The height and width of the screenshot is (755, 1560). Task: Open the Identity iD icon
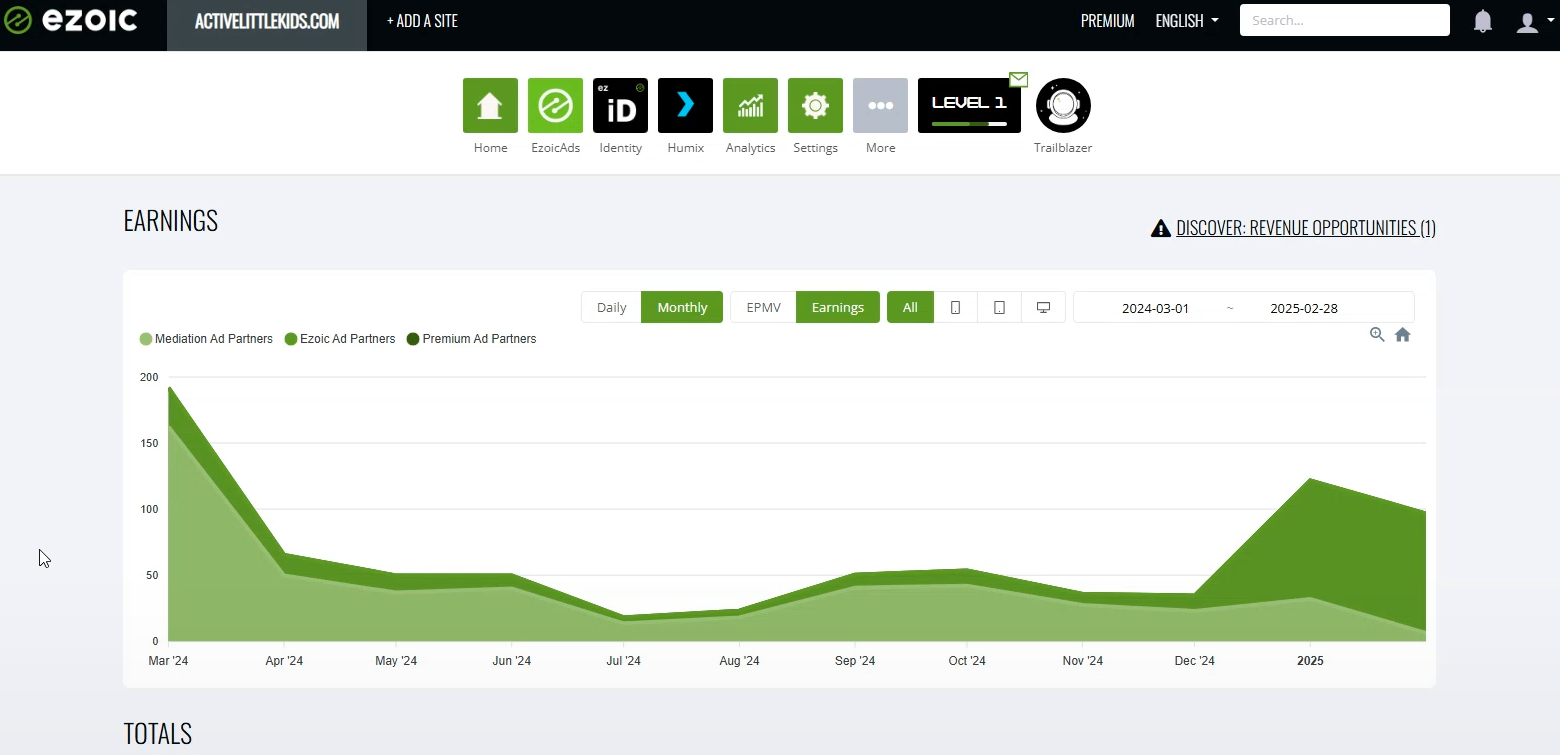(620, 105)
